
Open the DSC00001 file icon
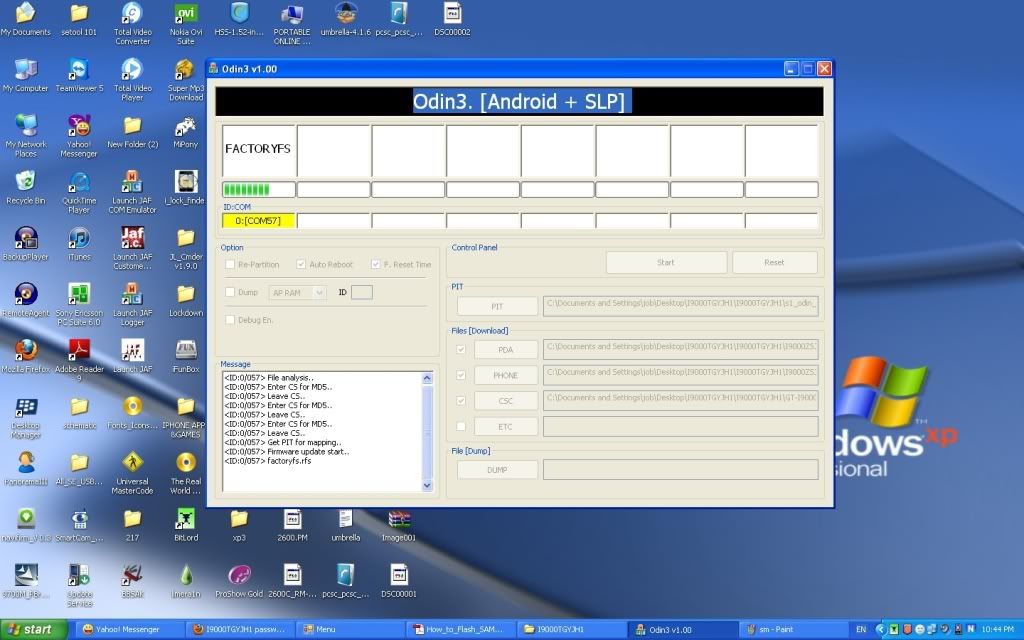coord(399,581)
